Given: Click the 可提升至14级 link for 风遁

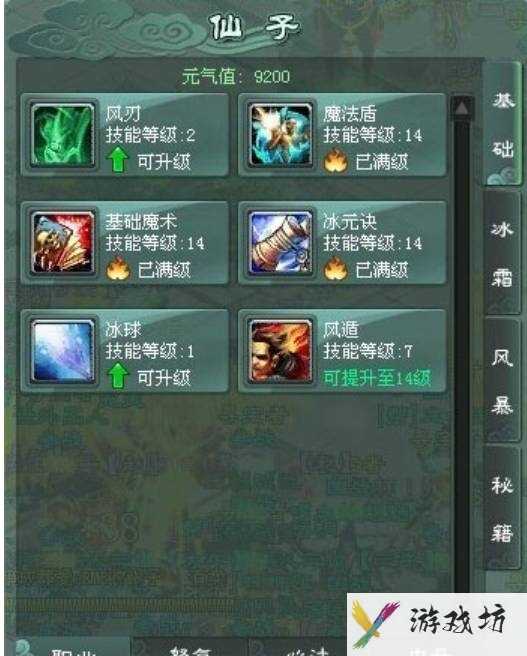Looking at the screenshot, I should 377,378.
